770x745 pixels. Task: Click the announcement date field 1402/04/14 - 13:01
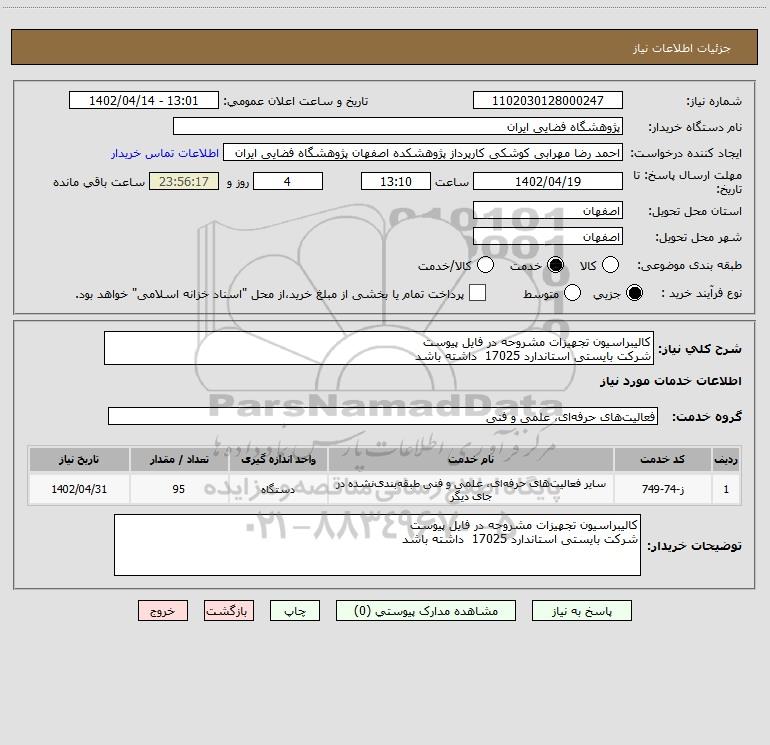[143, 100]
